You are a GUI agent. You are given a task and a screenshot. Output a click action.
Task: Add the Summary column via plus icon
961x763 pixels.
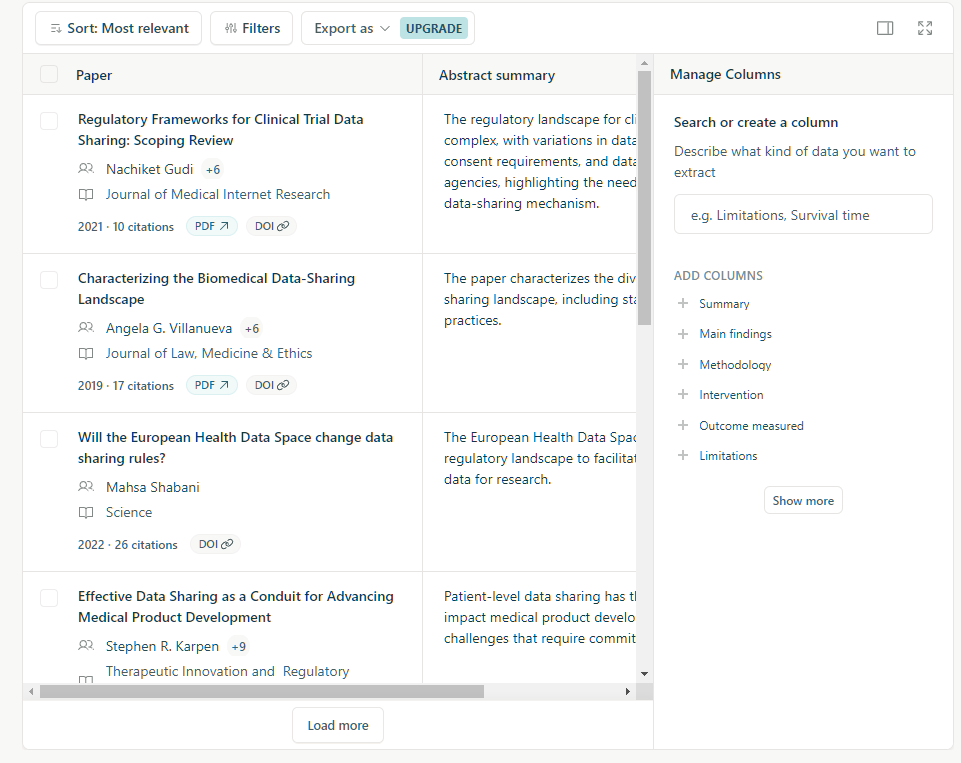point(683,303)
